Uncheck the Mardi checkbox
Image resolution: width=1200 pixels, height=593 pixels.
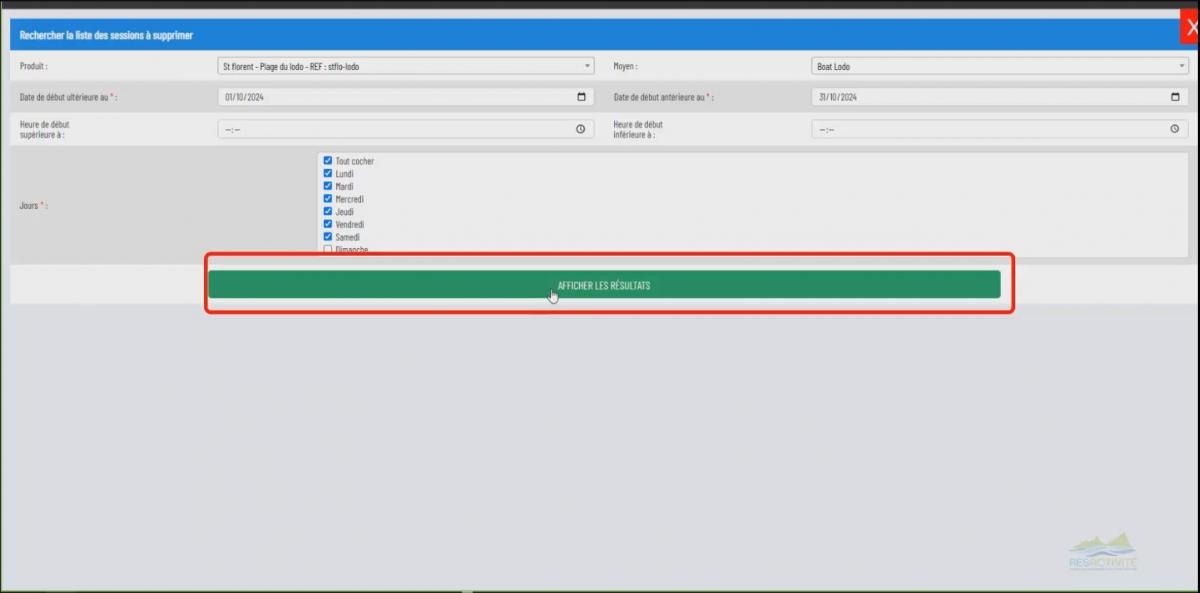[x=328, y=186]
